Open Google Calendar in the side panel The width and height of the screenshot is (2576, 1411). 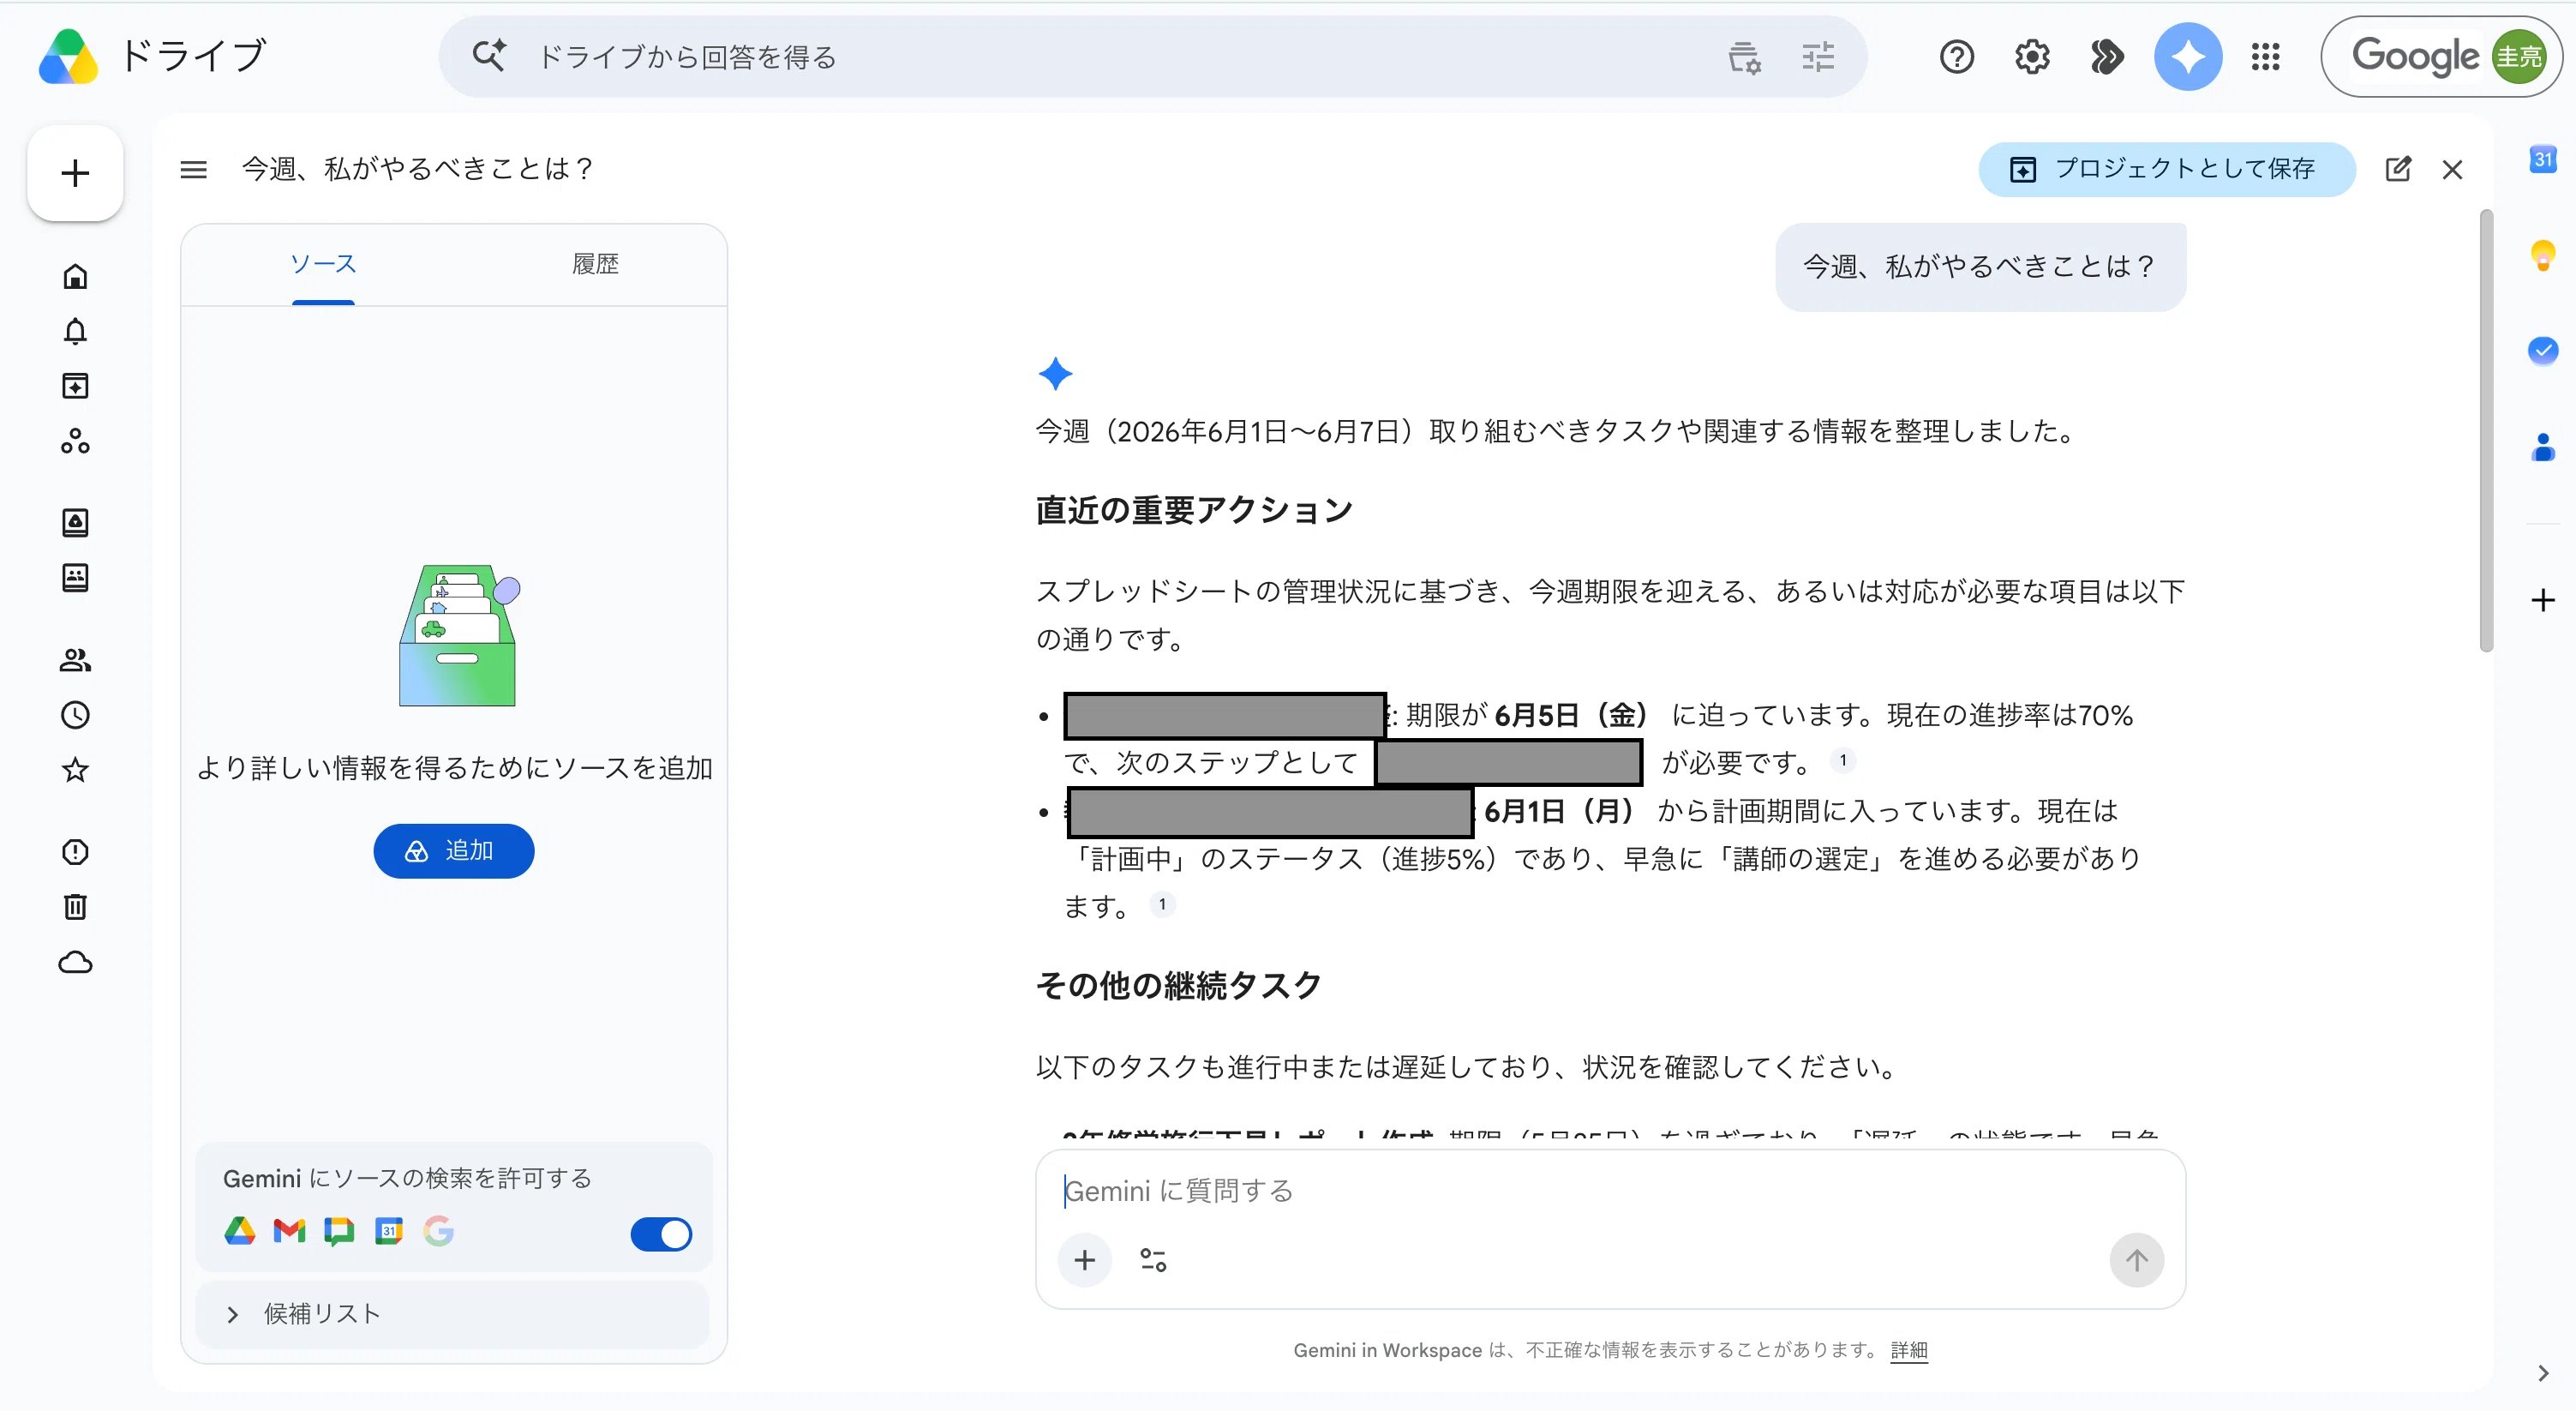pyautogui.click(x=2543, y=160)
